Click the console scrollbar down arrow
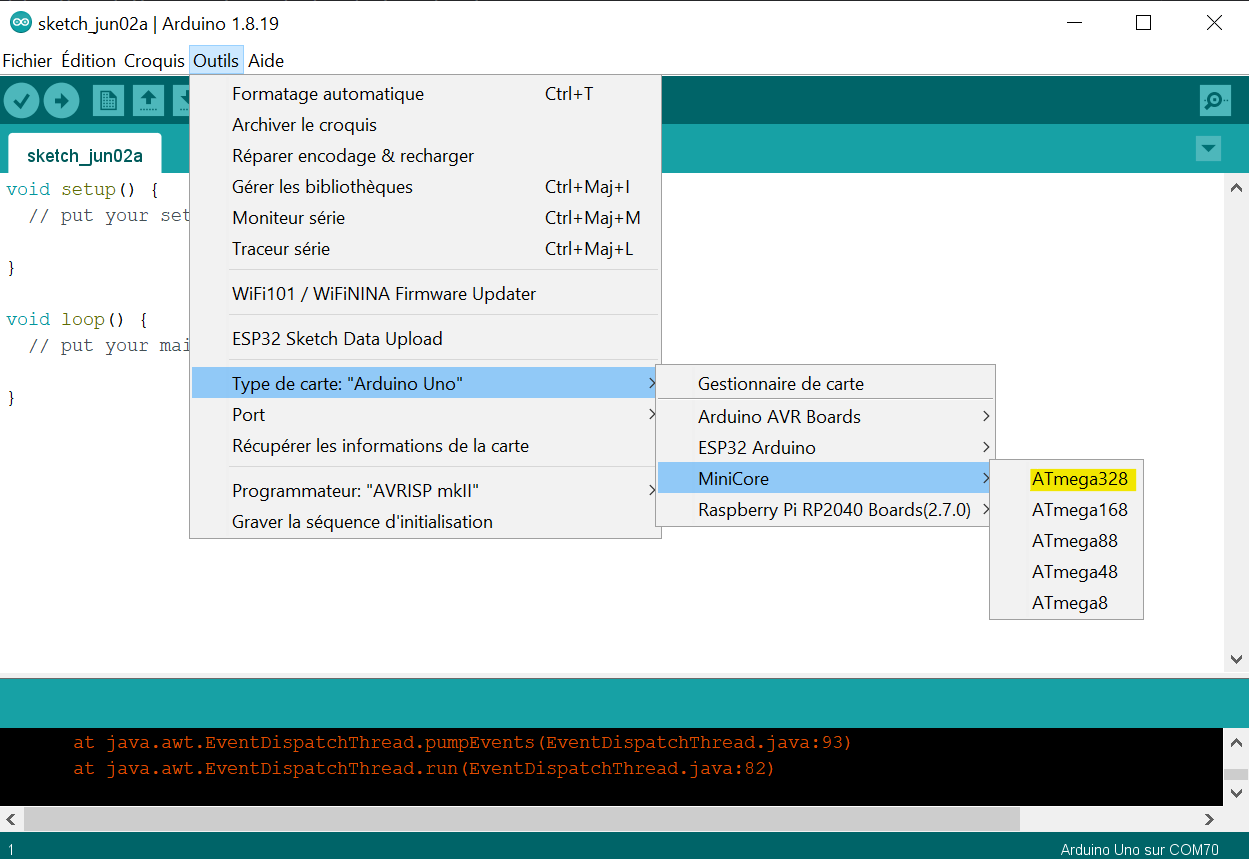Screen dimensions: 1249x859 click(x=1237, y=792)
